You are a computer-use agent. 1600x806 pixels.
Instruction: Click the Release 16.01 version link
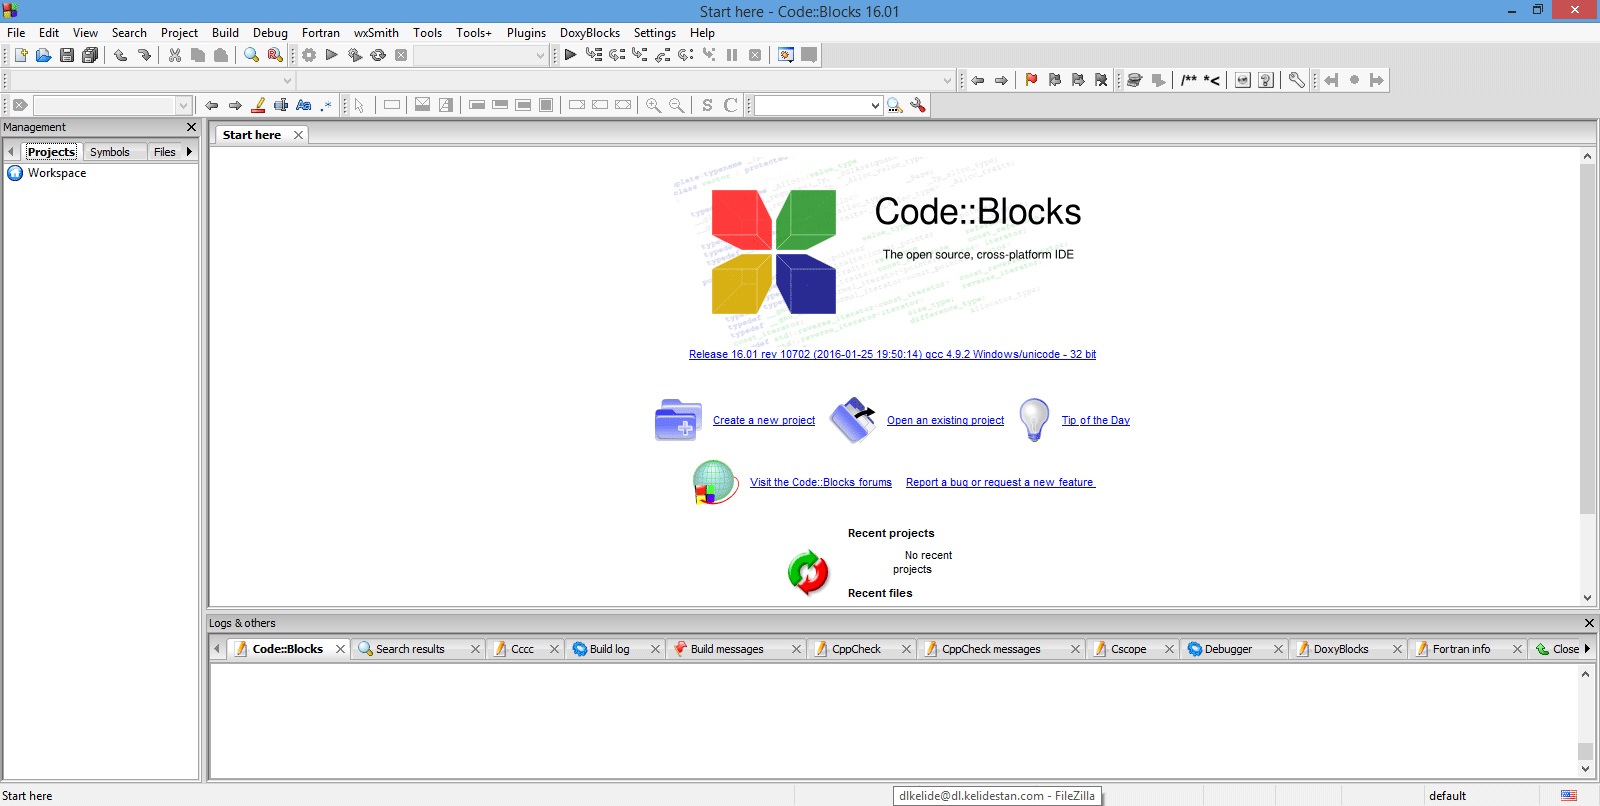pos(892,355)
